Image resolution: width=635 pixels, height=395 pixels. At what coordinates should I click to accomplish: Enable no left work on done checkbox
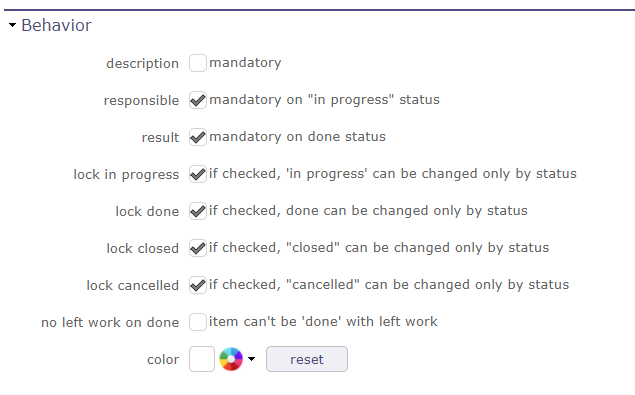(198, 322)
